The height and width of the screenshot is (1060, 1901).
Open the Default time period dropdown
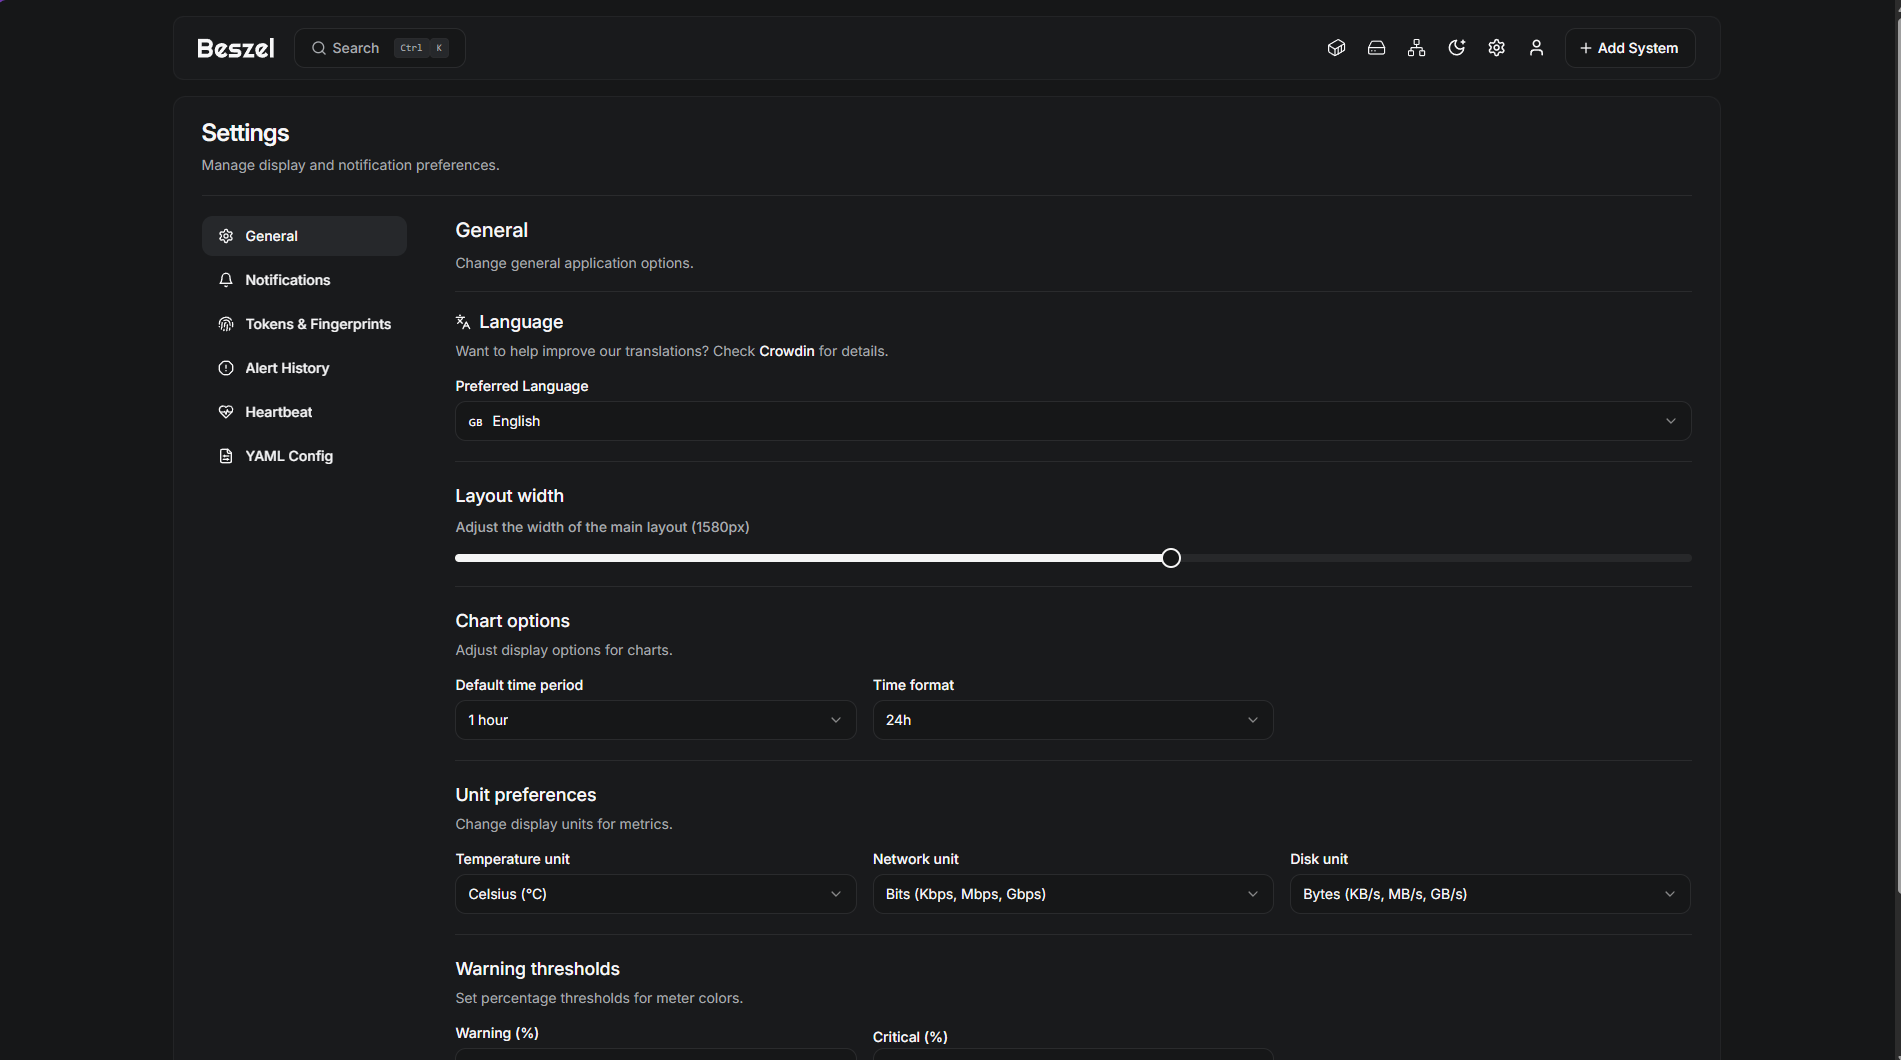656,720
